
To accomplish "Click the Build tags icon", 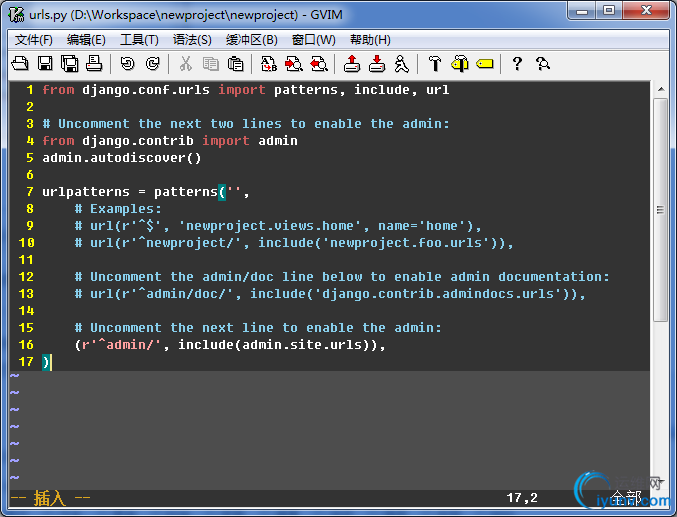I will (460, 64).
